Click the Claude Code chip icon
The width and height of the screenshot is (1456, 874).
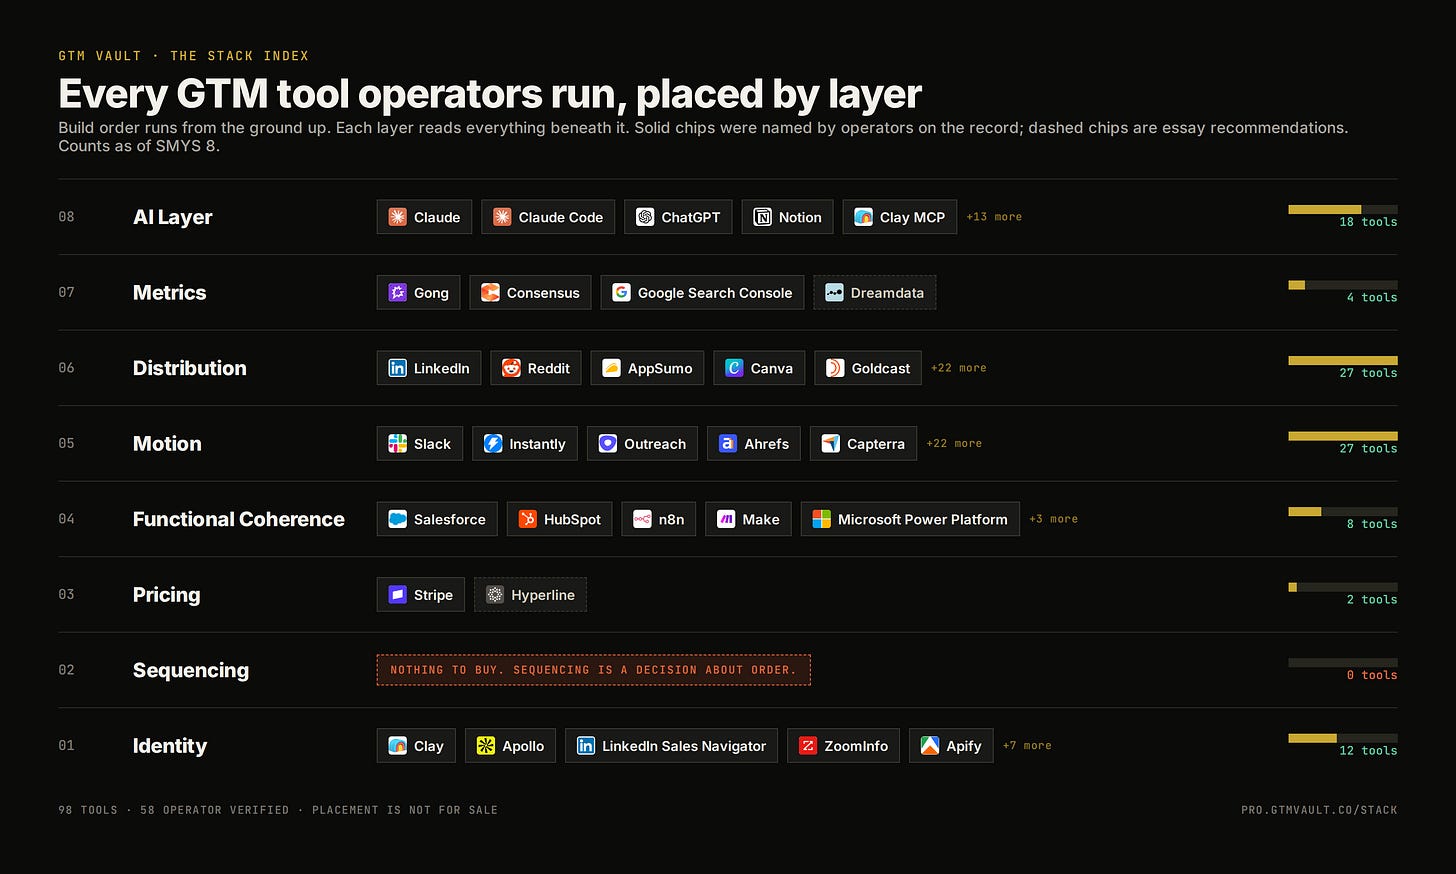502,217
